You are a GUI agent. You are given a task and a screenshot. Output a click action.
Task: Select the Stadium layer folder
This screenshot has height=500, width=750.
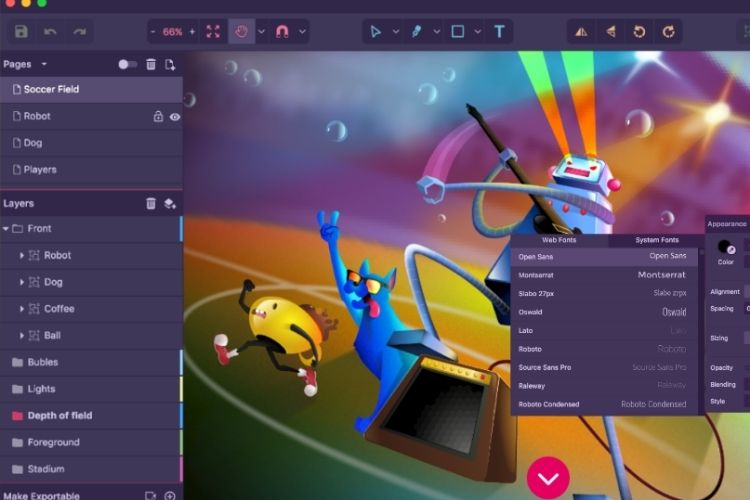click(91, 469)
